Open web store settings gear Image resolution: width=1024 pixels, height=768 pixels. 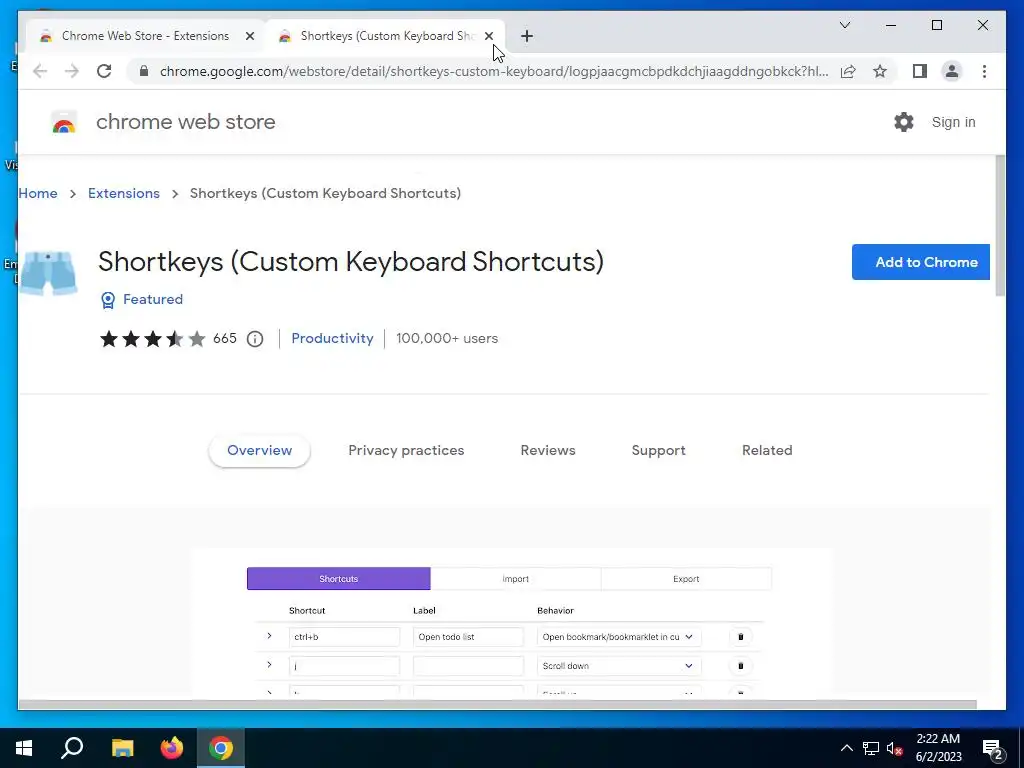pyautogui.click(x=904, y=122)
